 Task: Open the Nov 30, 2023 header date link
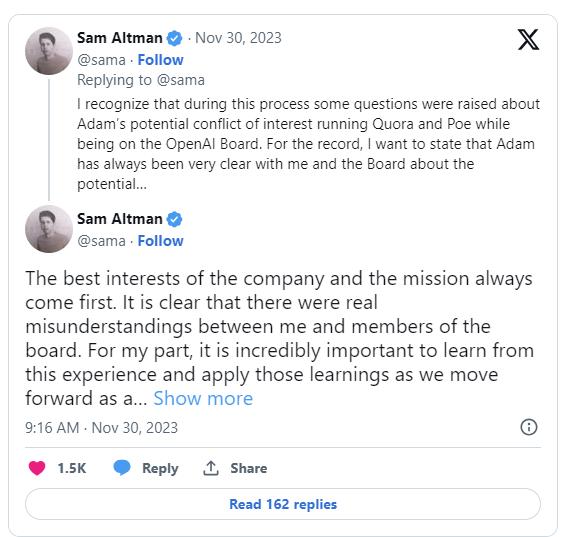238,38
